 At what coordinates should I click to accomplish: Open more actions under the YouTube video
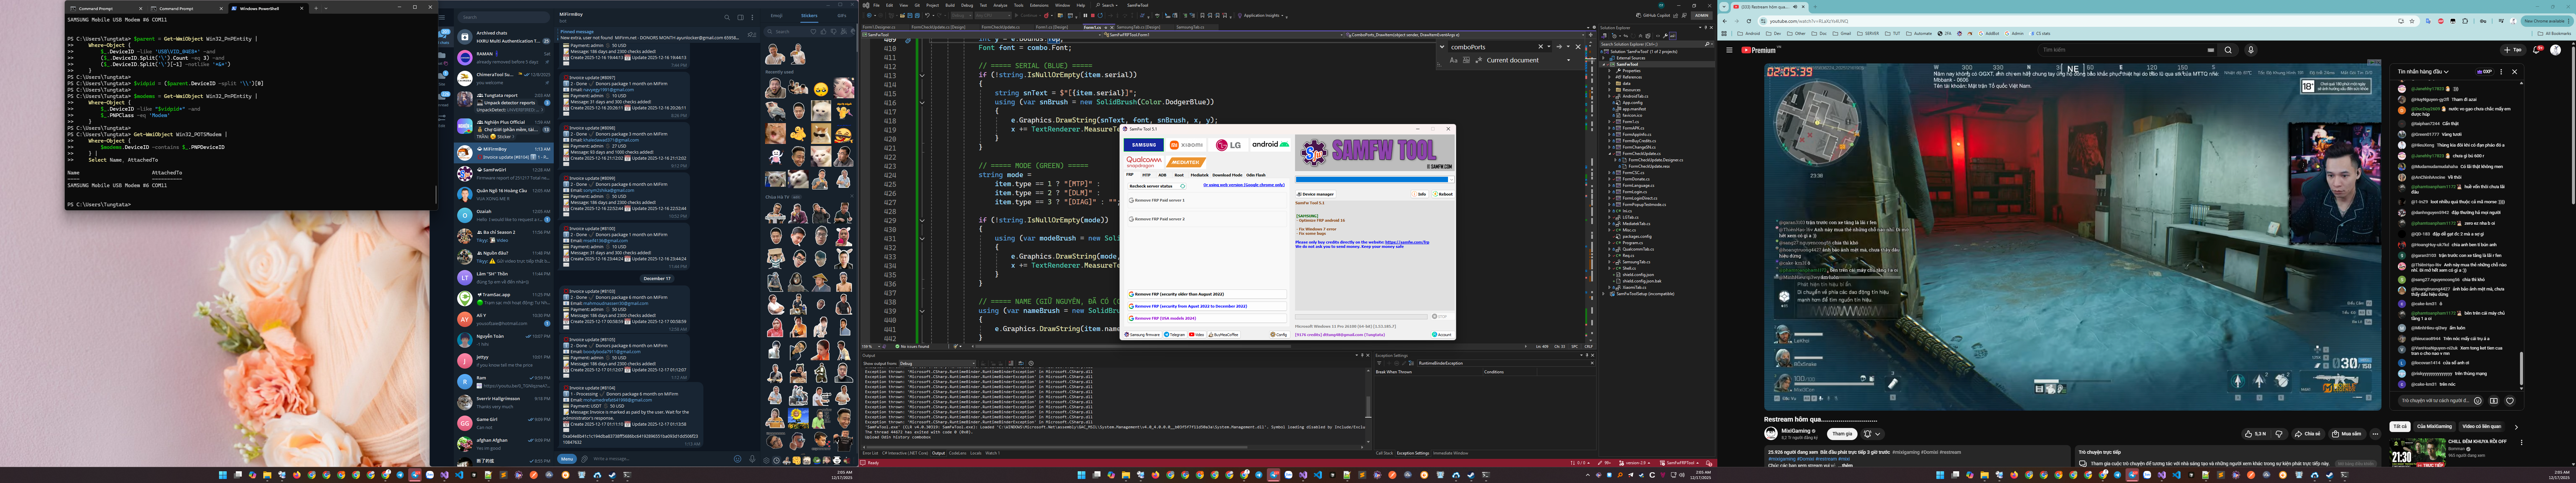[x=2375, y=434]
